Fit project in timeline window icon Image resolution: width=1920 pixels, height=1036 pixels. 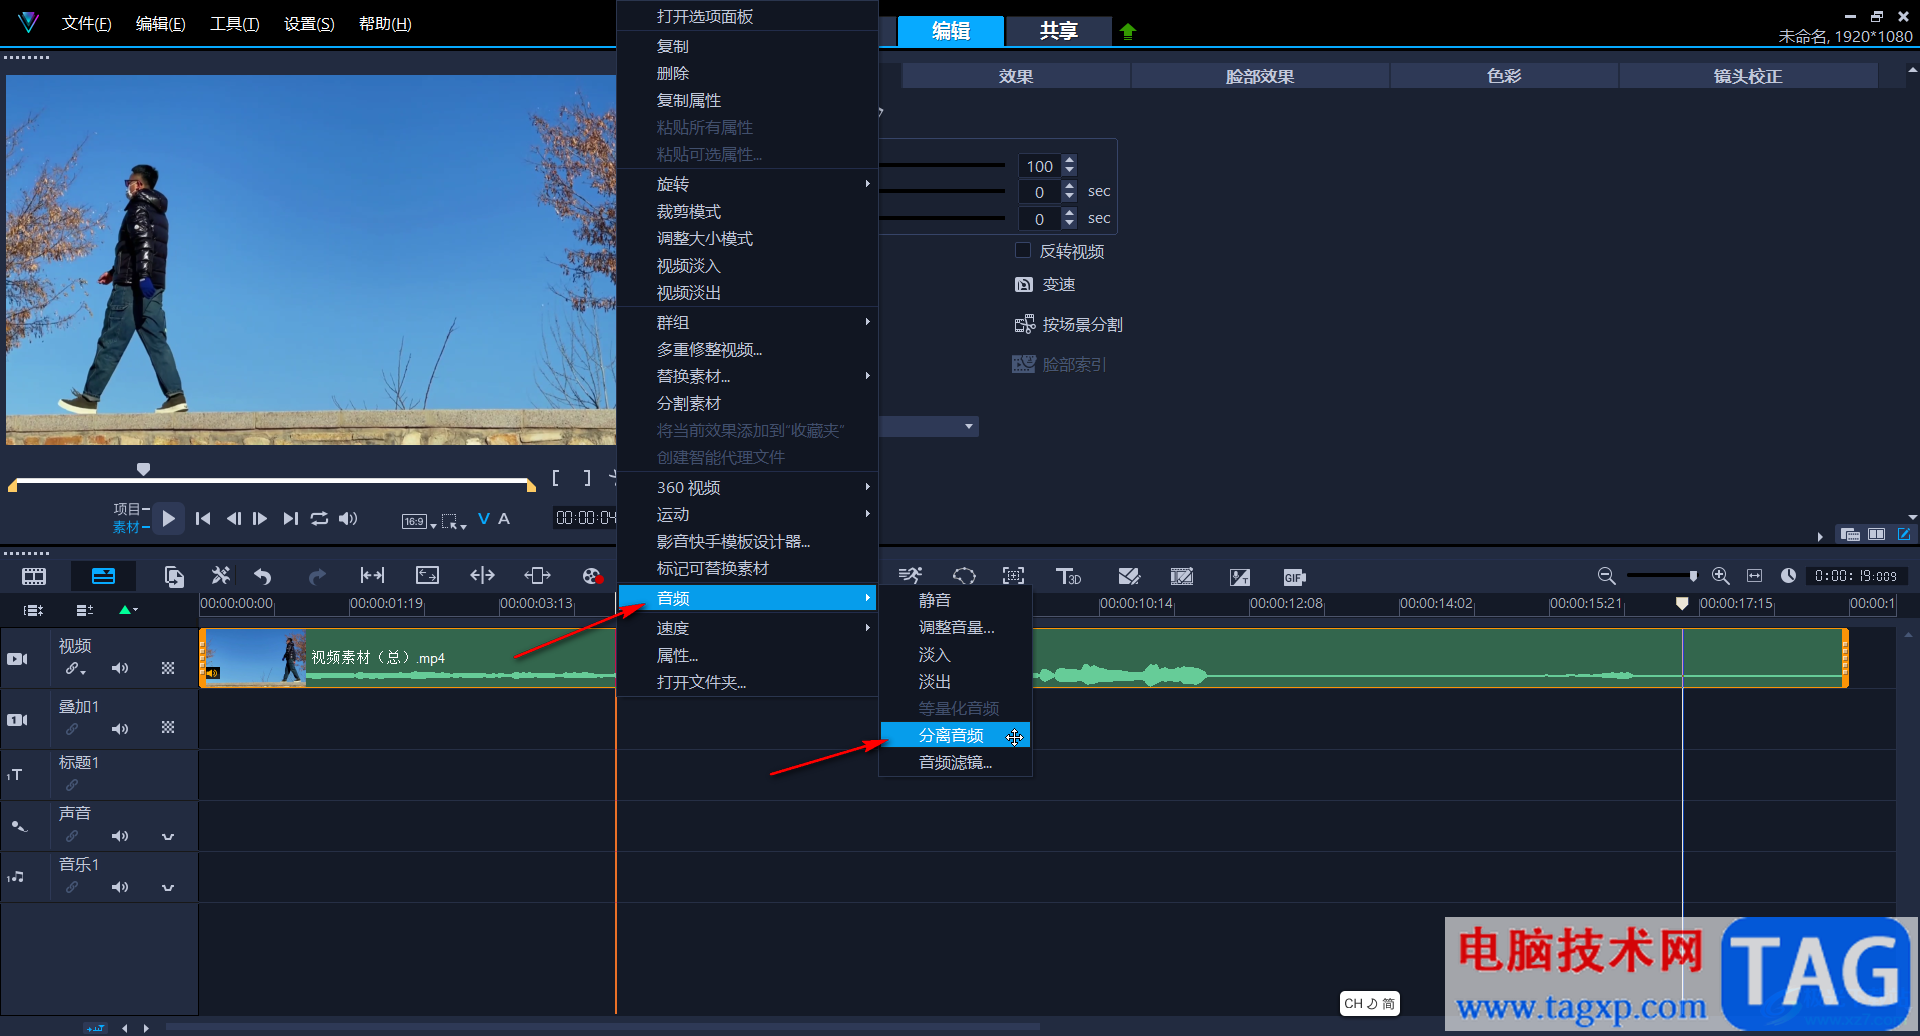(x=1754, y=576)
